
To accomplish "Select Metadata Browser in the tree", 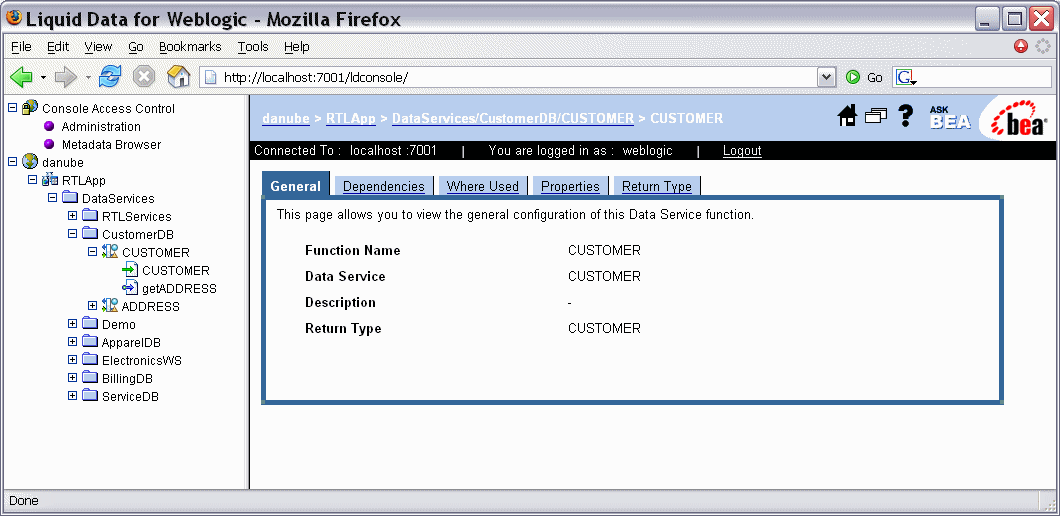I will pos(112,144).
